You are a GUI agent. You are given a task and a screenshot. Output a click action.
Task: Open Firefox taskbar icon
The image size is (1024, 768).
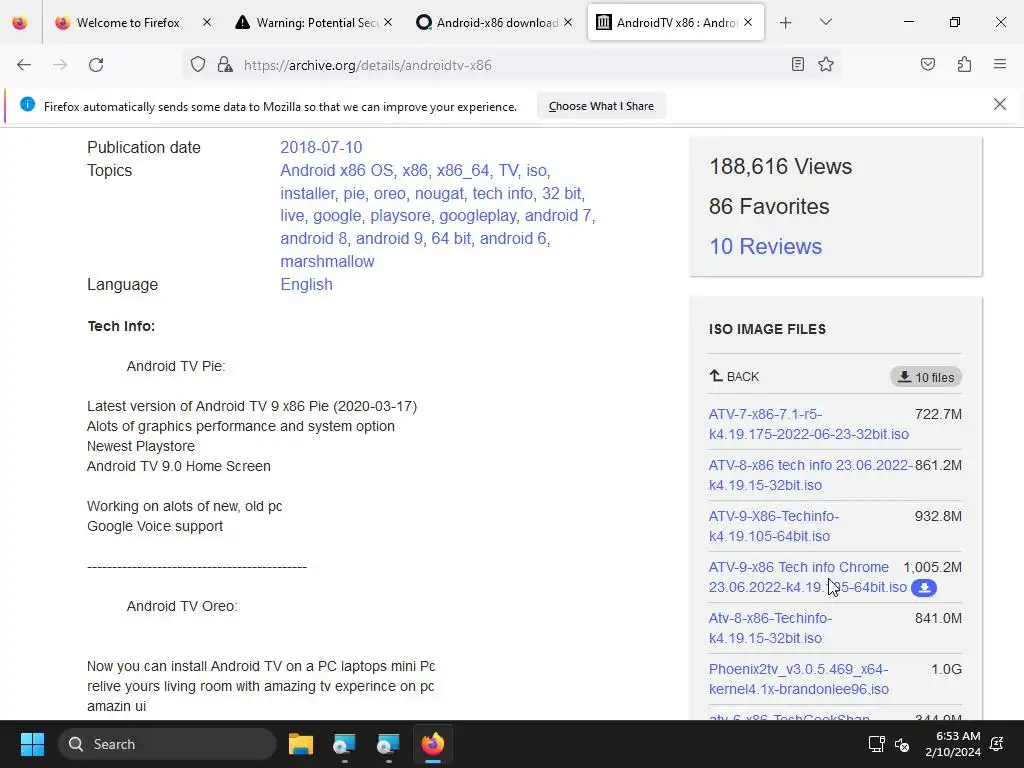click(x=432, y=744)
